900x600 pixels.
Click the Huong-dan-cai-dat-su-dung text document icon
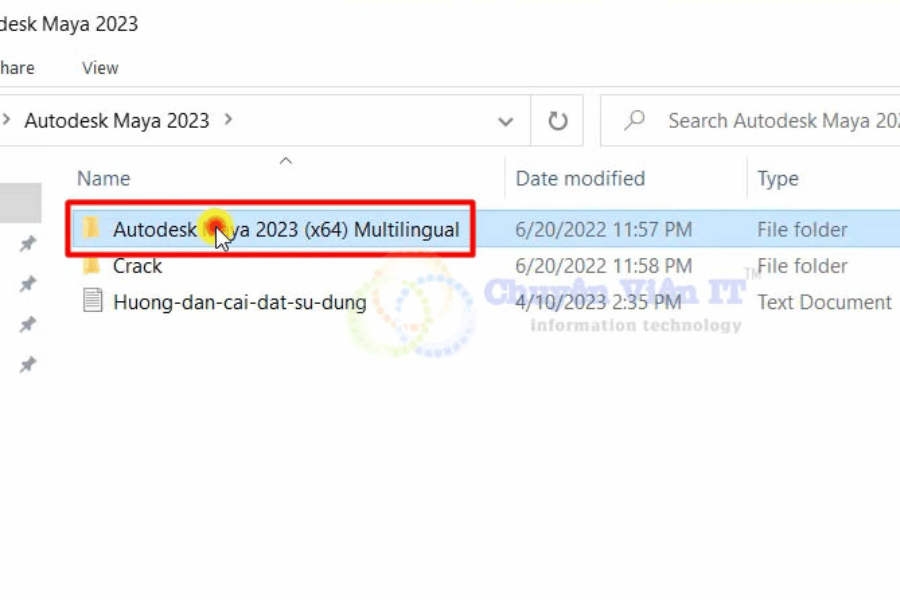(92, 301)
